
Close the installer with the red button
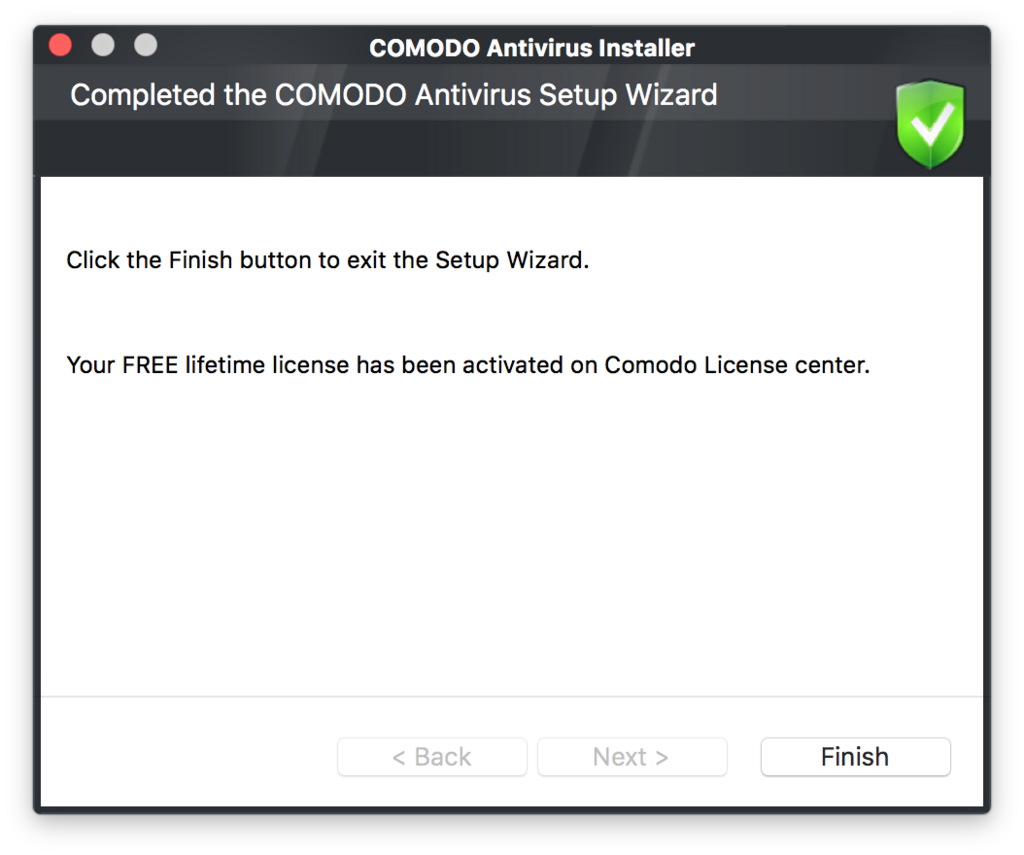pos(61,45)
